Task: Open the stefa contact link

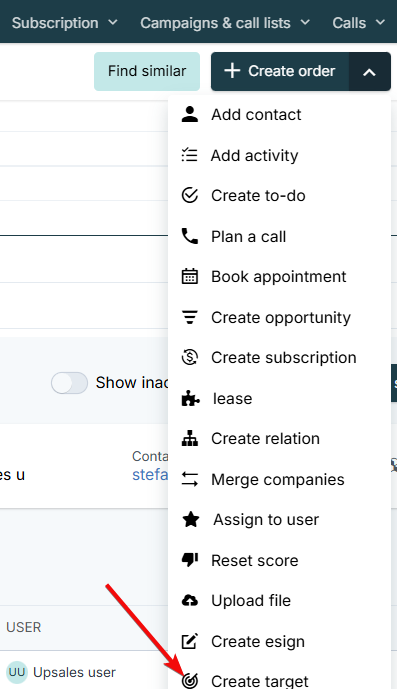Action: click(x=150, y=475)
